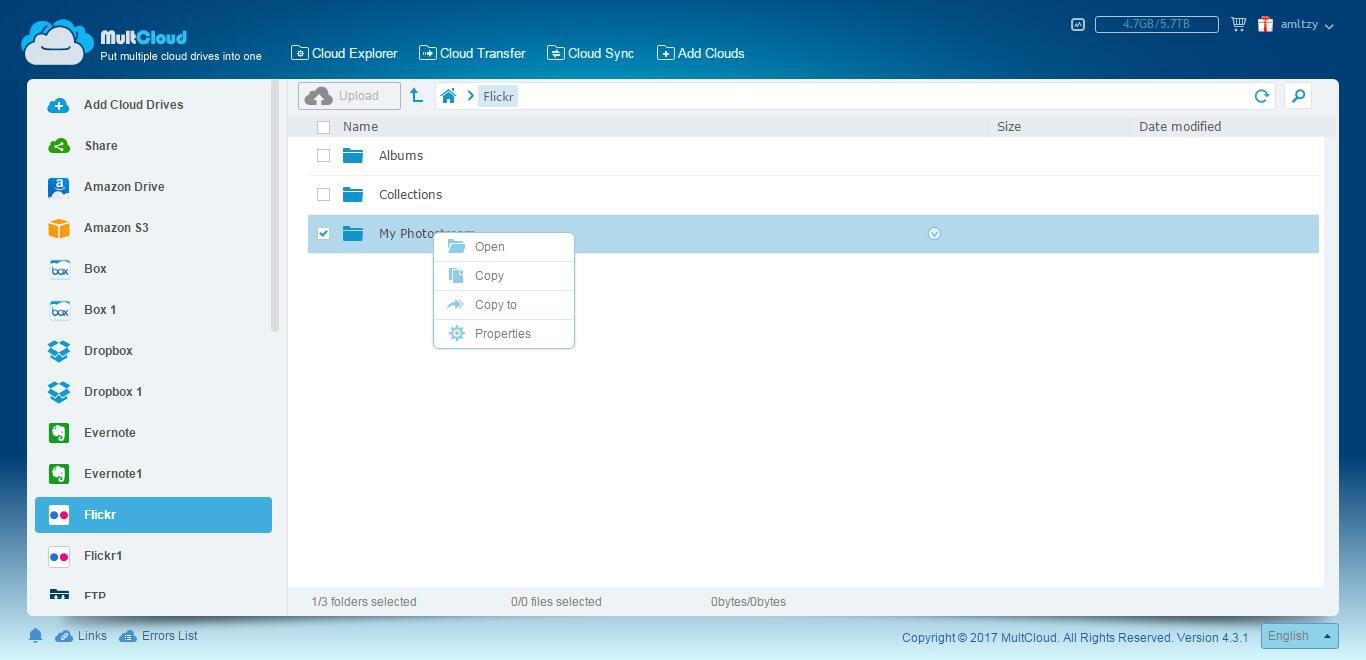Open the Errors List
The image size is (1366, 660).
(158, 636)
